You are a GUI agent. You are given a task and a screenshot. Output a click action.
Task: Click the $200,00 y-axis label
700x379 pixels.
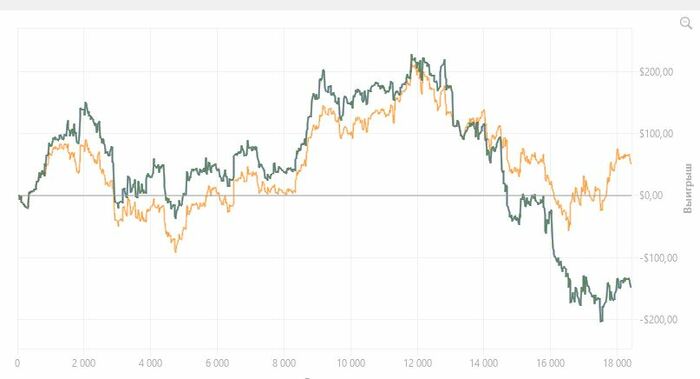[656, 72]
